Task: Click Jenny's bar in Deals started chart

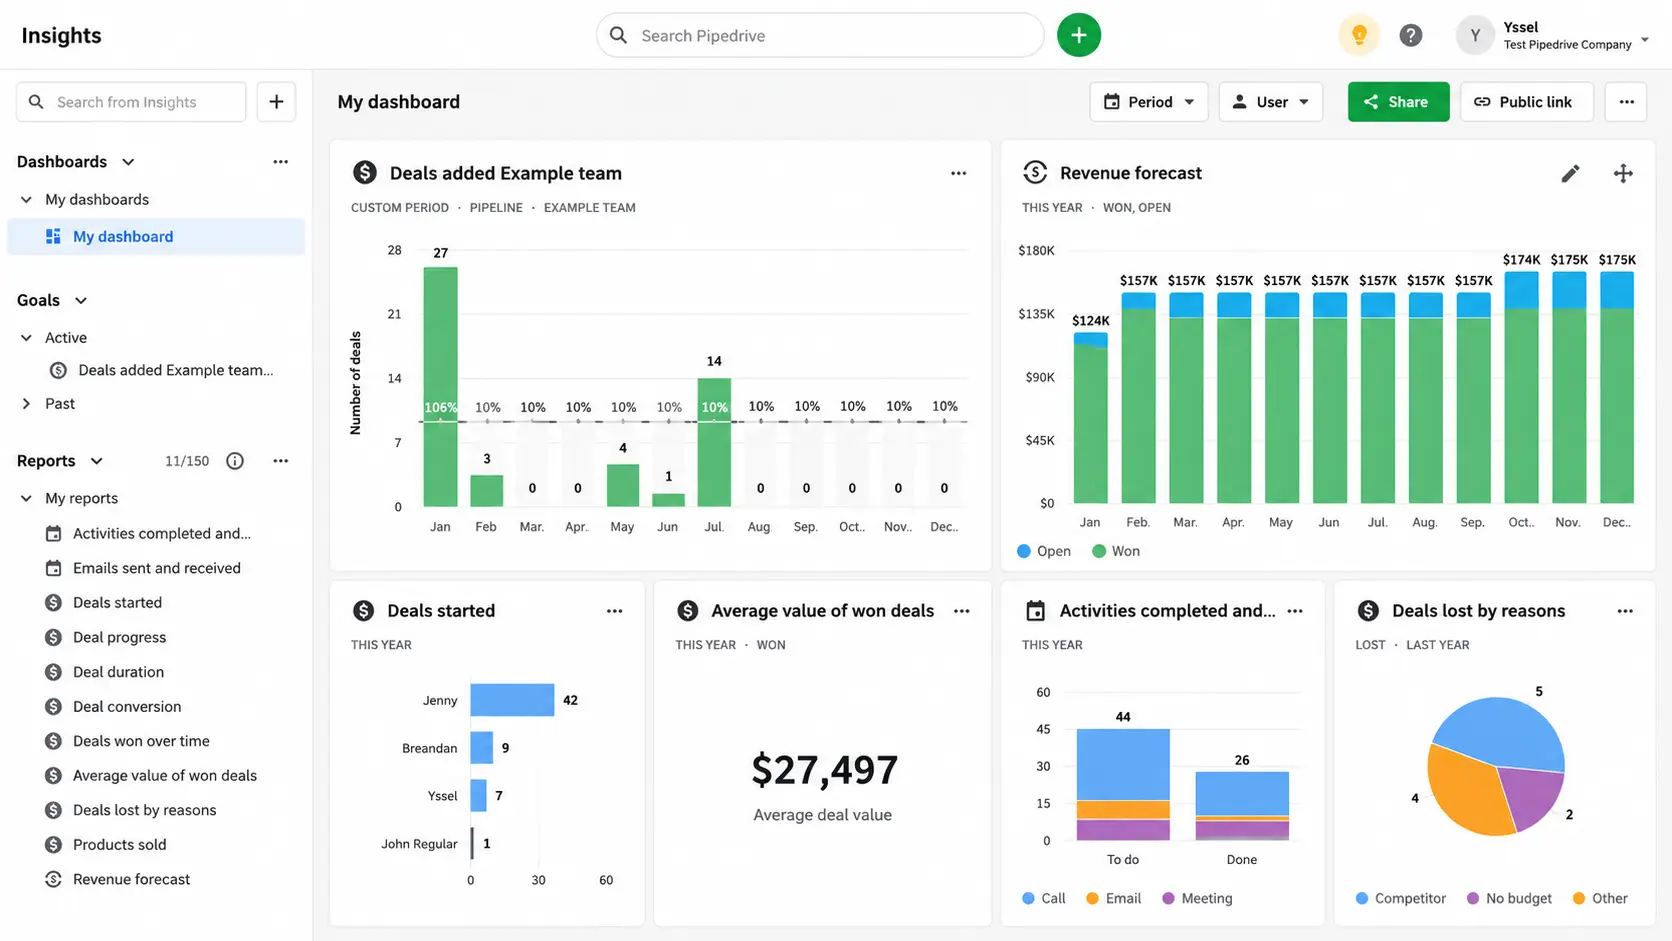Action: coord(512,700)
